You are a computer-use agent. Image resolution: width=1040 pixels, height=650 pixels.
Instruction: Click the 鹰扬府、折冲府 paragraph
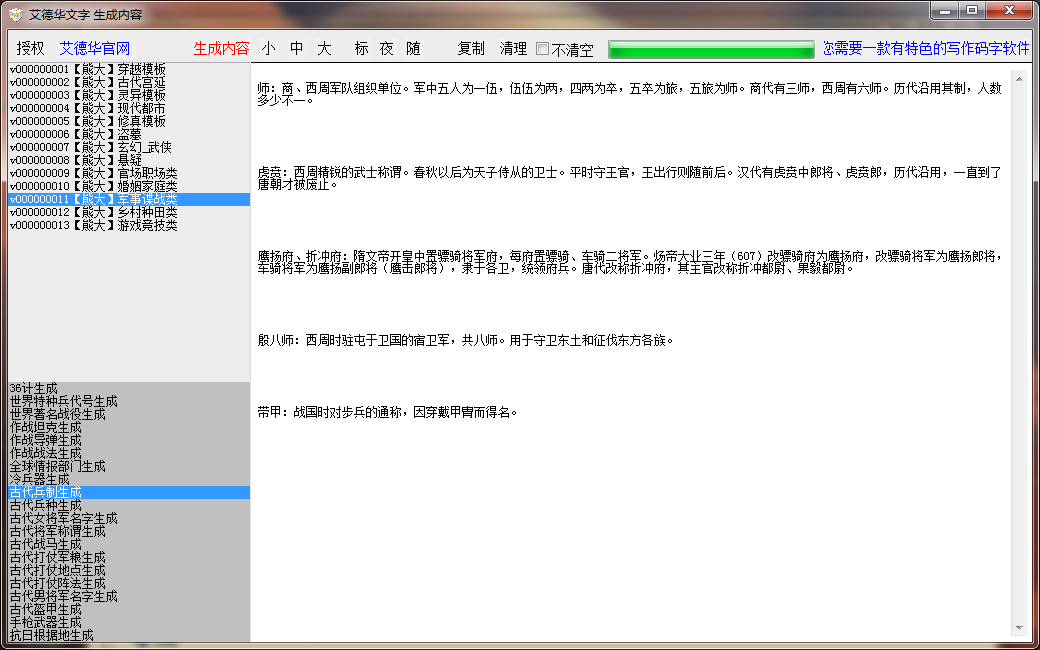tap(629, 262)
